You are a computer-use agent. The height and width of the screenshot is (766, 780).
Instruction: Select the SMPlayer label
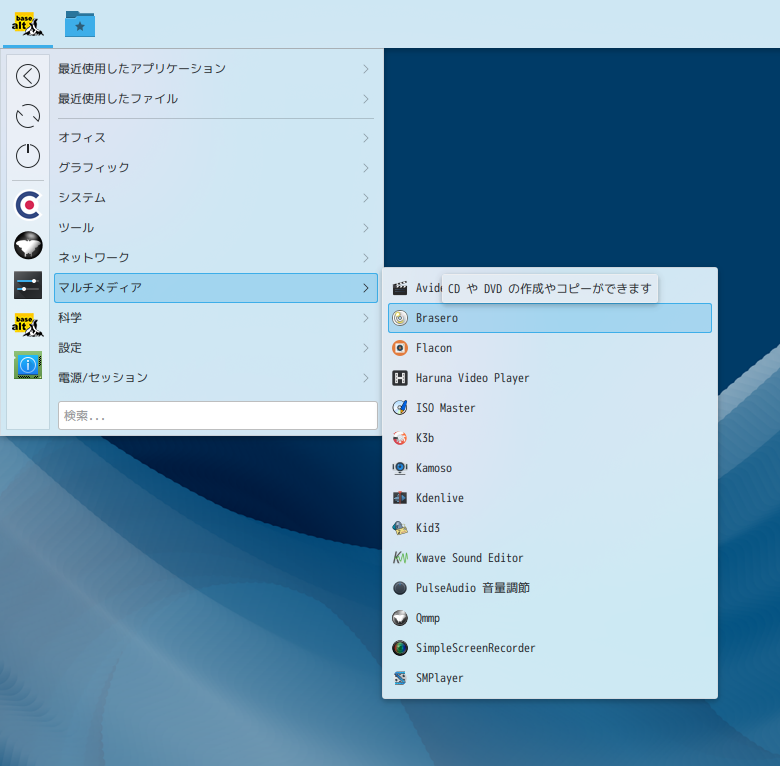pos(439,678)
